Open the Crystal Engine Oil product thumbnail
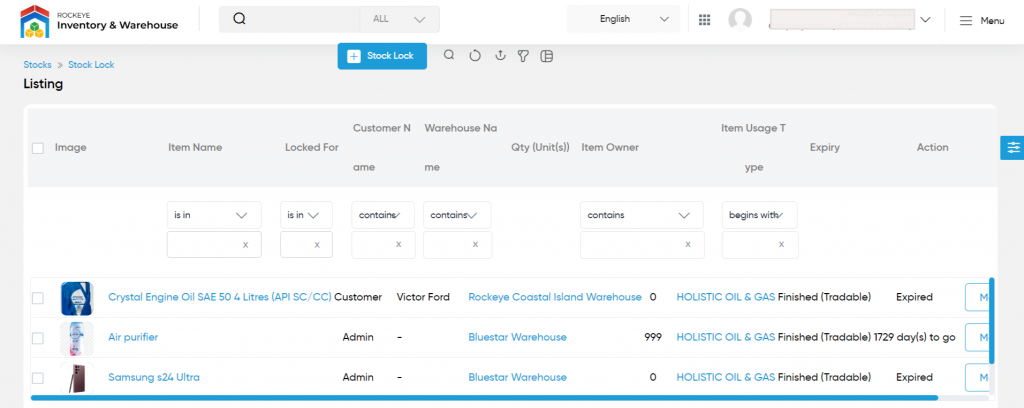The image size is (1024, 408). click(x=77, y=298)
